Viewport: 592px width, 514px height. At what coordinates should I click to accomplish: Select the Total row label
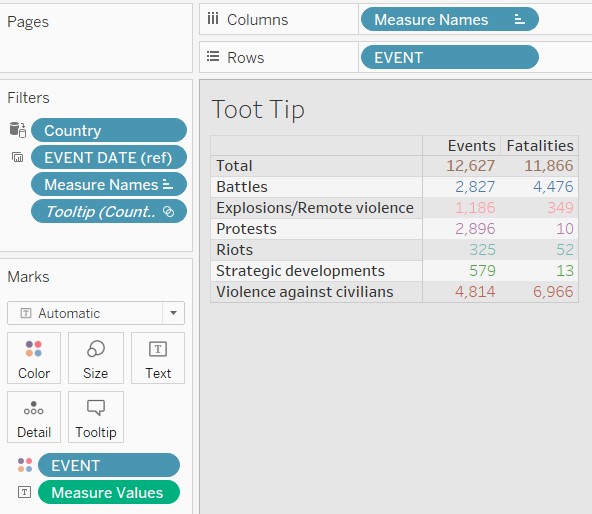tap(234, 166)
